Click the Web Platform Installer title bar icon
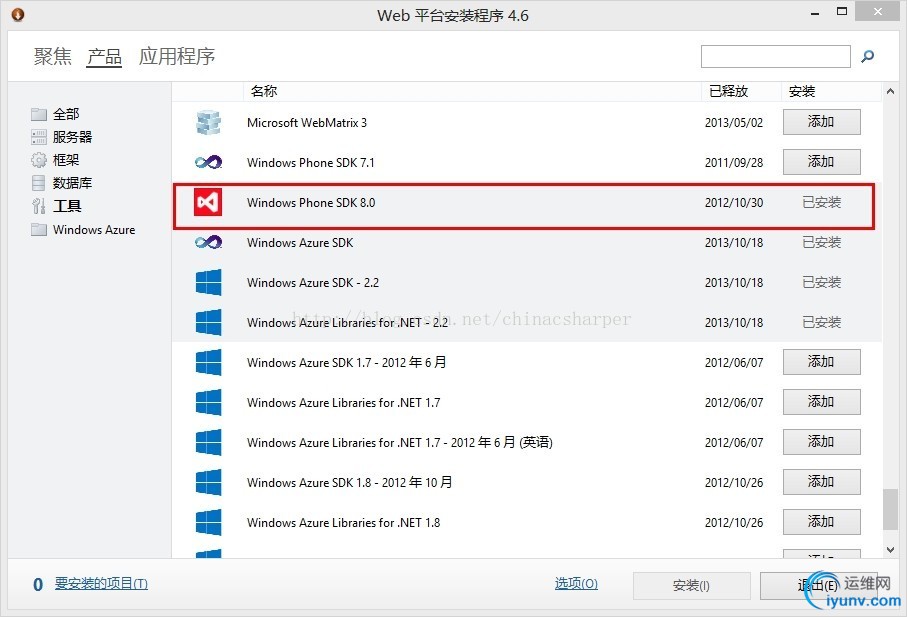Screen dimensions: 907x617 pos(18,14)
